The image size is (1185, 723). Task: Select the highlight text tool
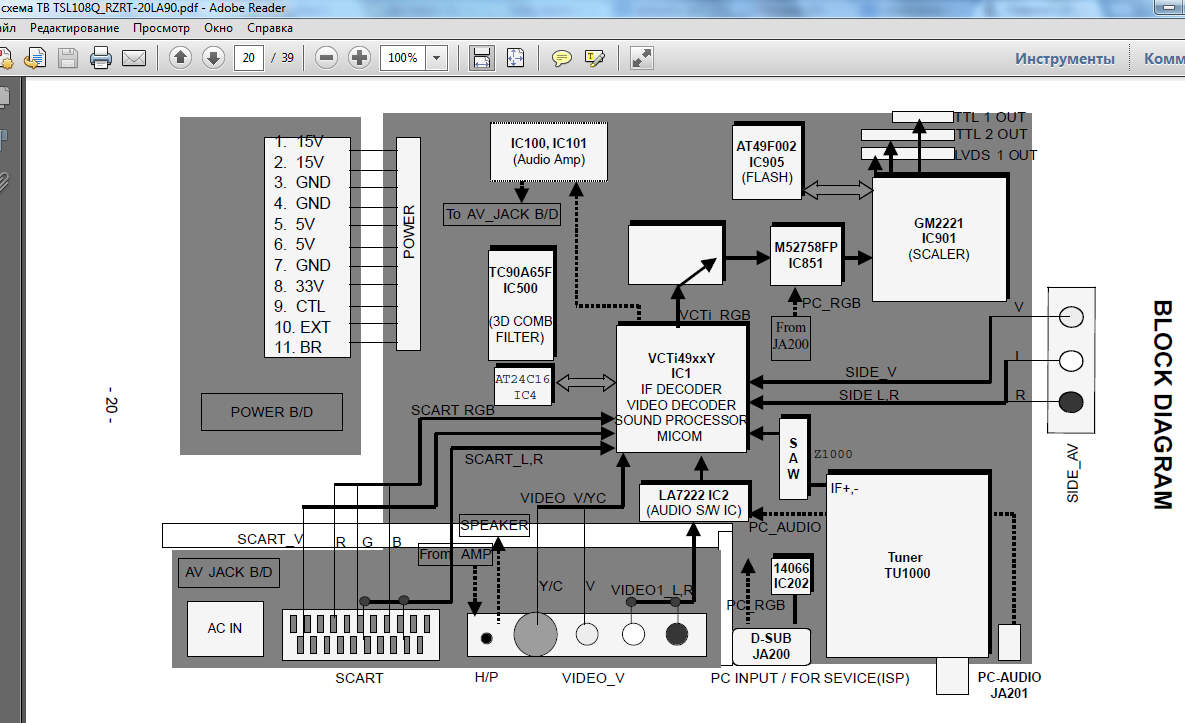[595, 58]
